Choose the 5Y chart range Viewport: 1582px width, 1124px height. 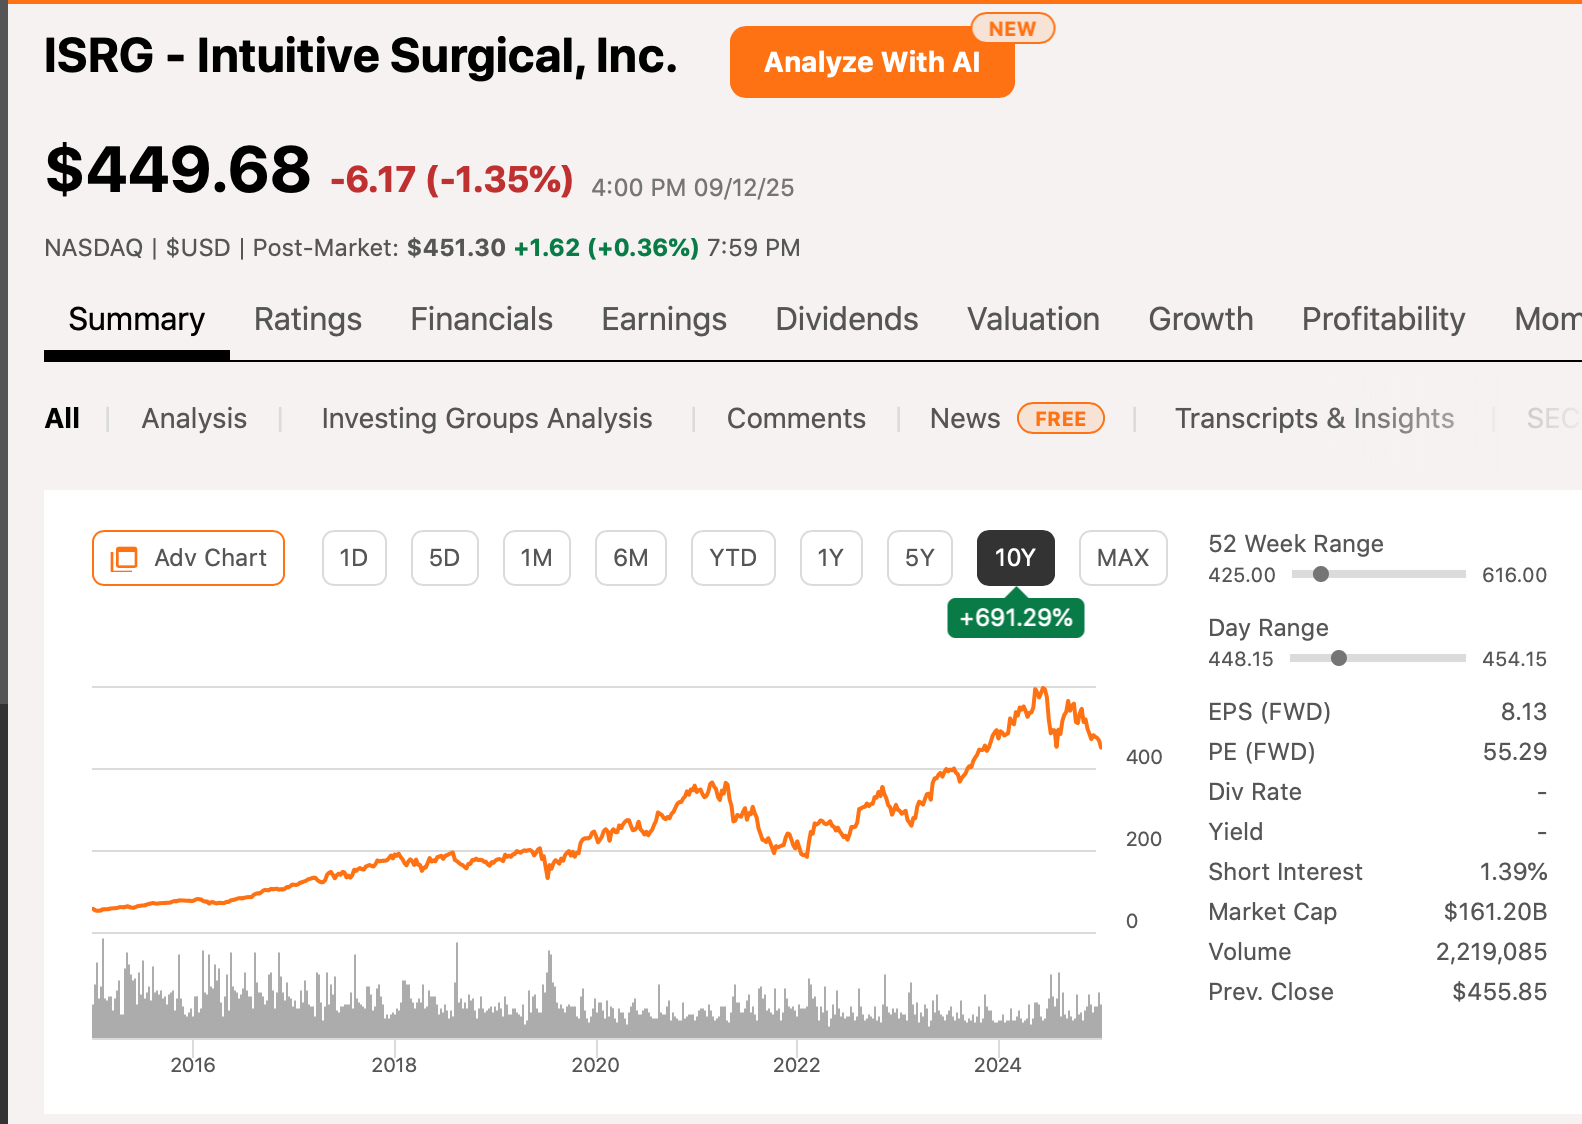(919, 558)
